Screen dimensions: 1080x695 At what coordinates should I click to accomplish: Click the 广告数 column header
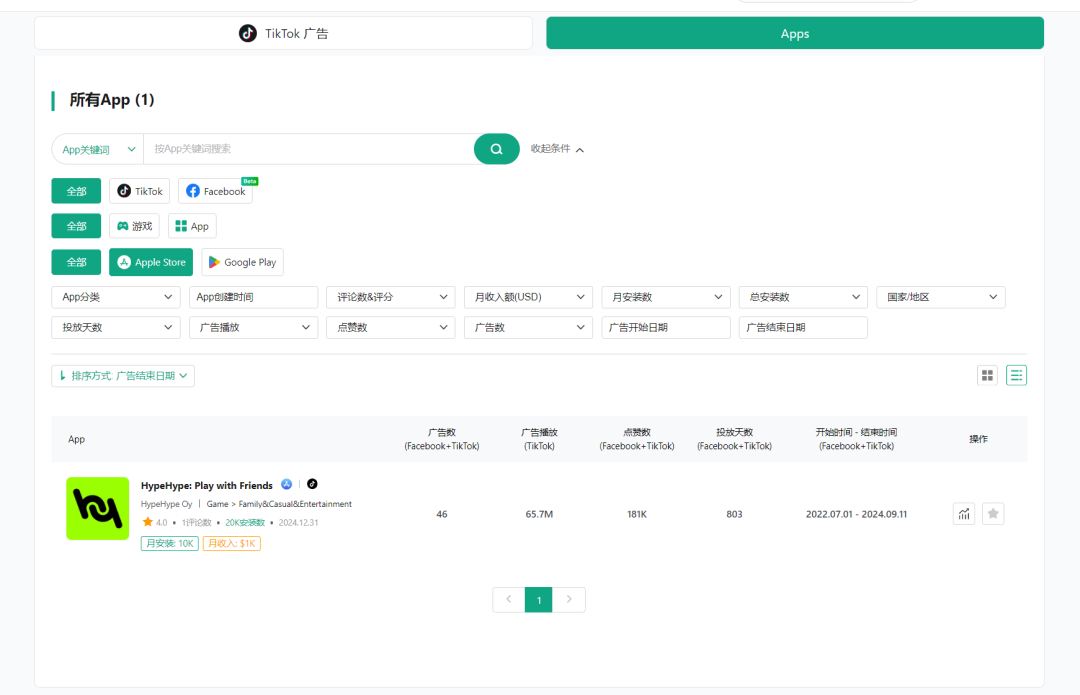click(442, 439)
